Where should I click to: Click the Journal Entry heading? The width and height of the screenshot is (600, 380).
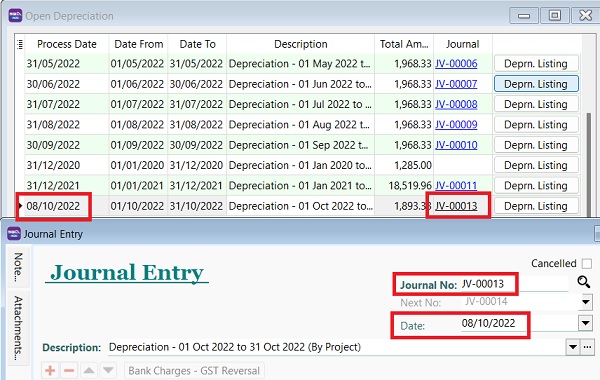click(127, 272)
